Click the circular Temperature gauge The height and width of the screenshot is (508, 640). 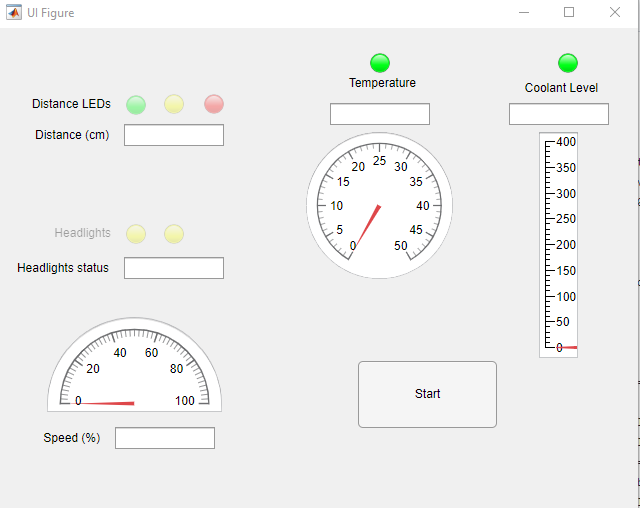click(x=379, y=205)
